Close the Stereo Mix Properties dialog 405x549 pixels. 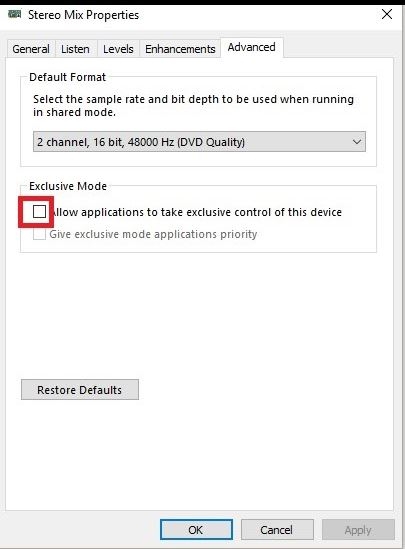387,14
